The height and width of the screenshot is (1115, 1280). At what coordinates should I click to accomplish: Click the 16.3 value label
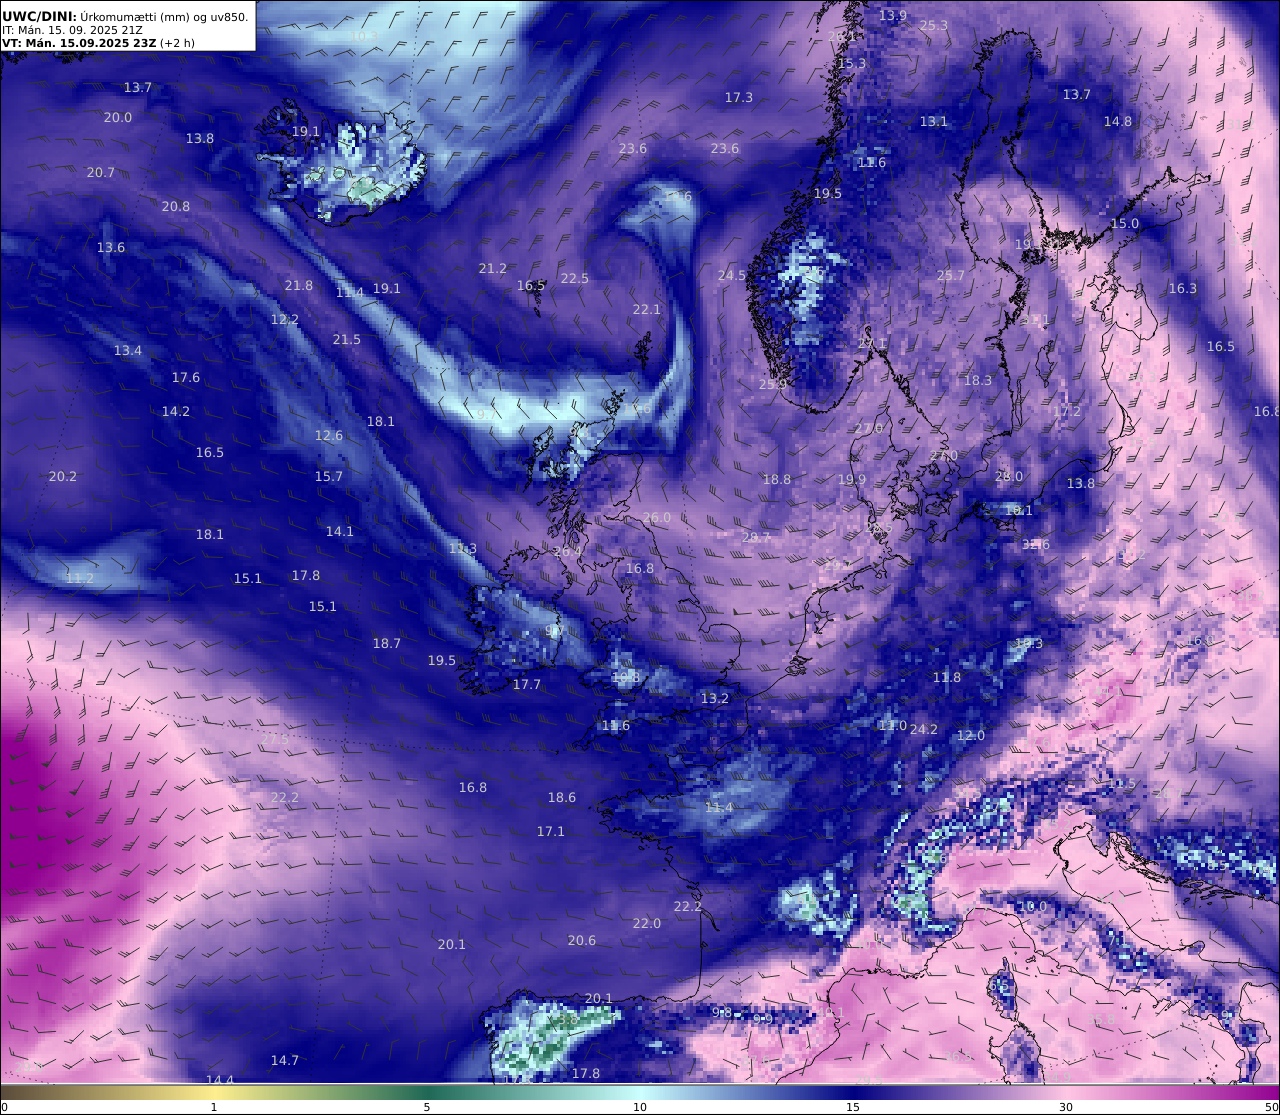pyautogui.click(x=1183, y=289)
